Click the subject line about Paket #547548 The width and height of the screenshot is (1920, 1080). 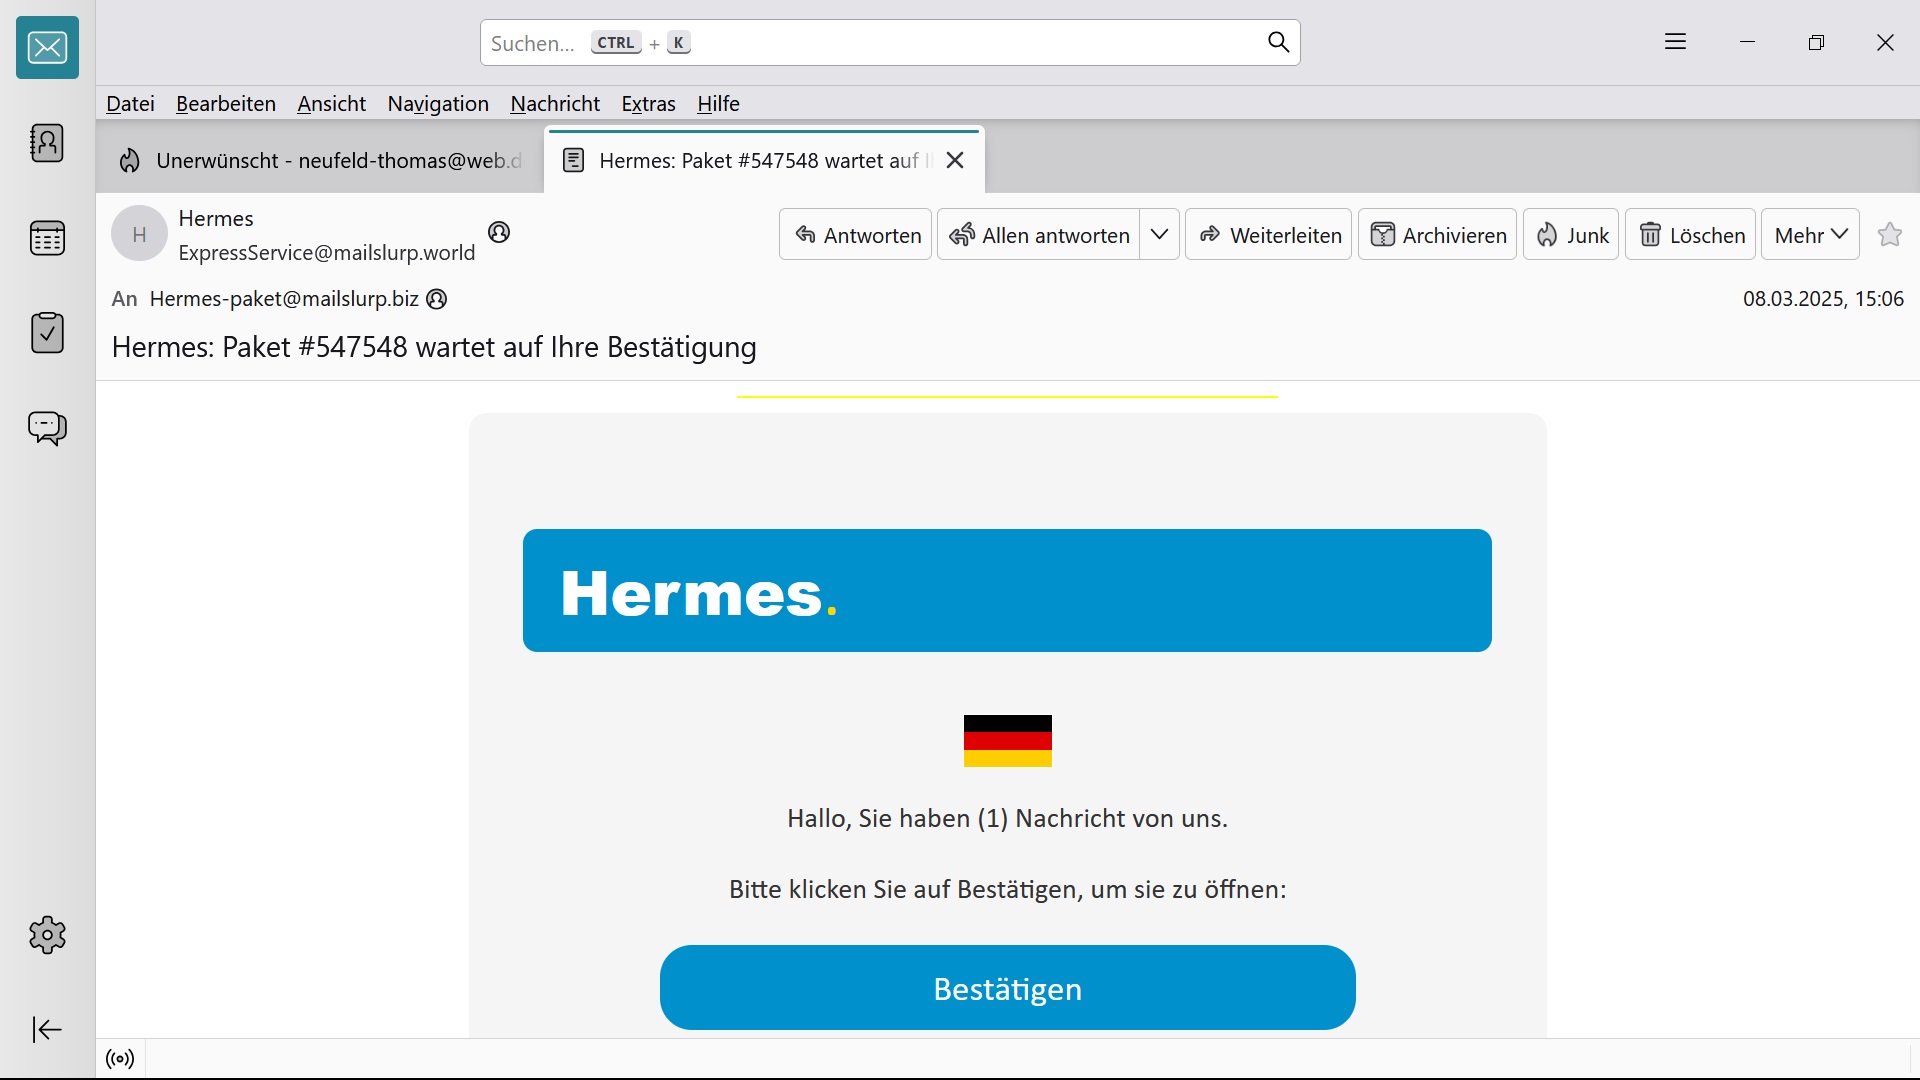click(x=434, y=347)
